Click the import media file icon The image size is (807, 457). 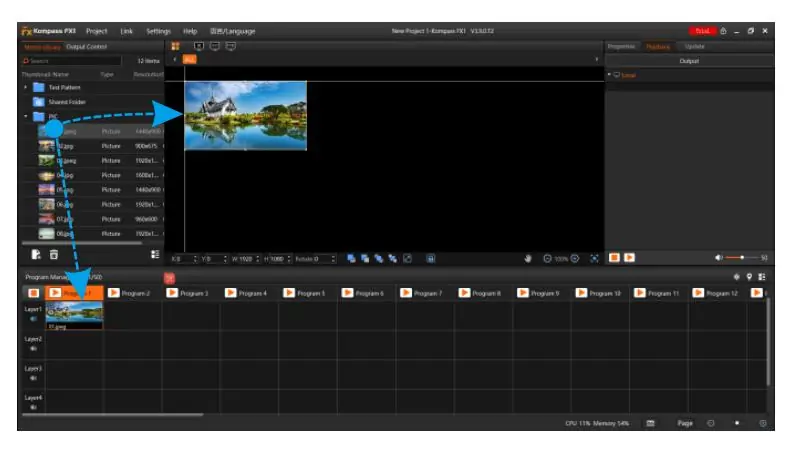point(36,254)
